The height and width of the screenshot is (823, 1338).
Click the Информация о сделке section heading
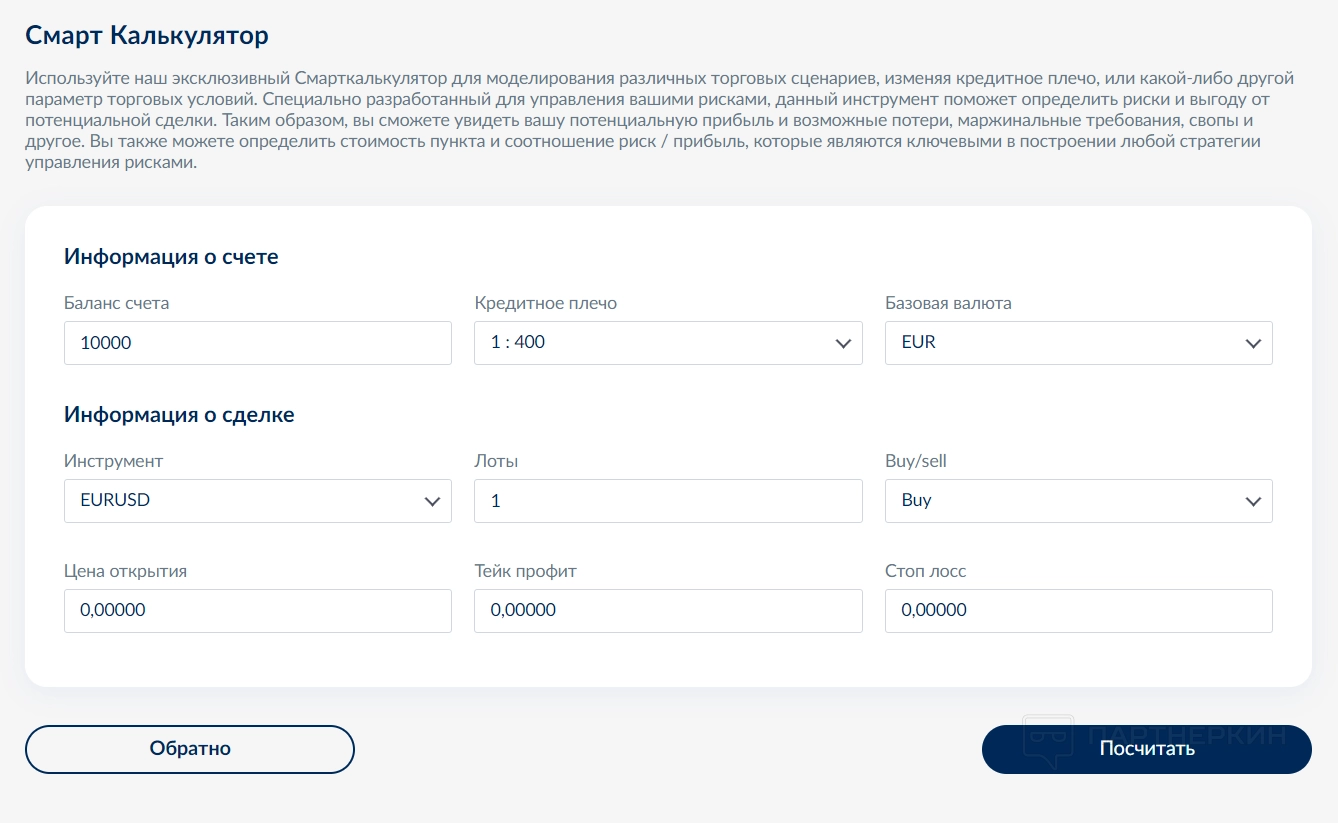(x=179, y=415)
